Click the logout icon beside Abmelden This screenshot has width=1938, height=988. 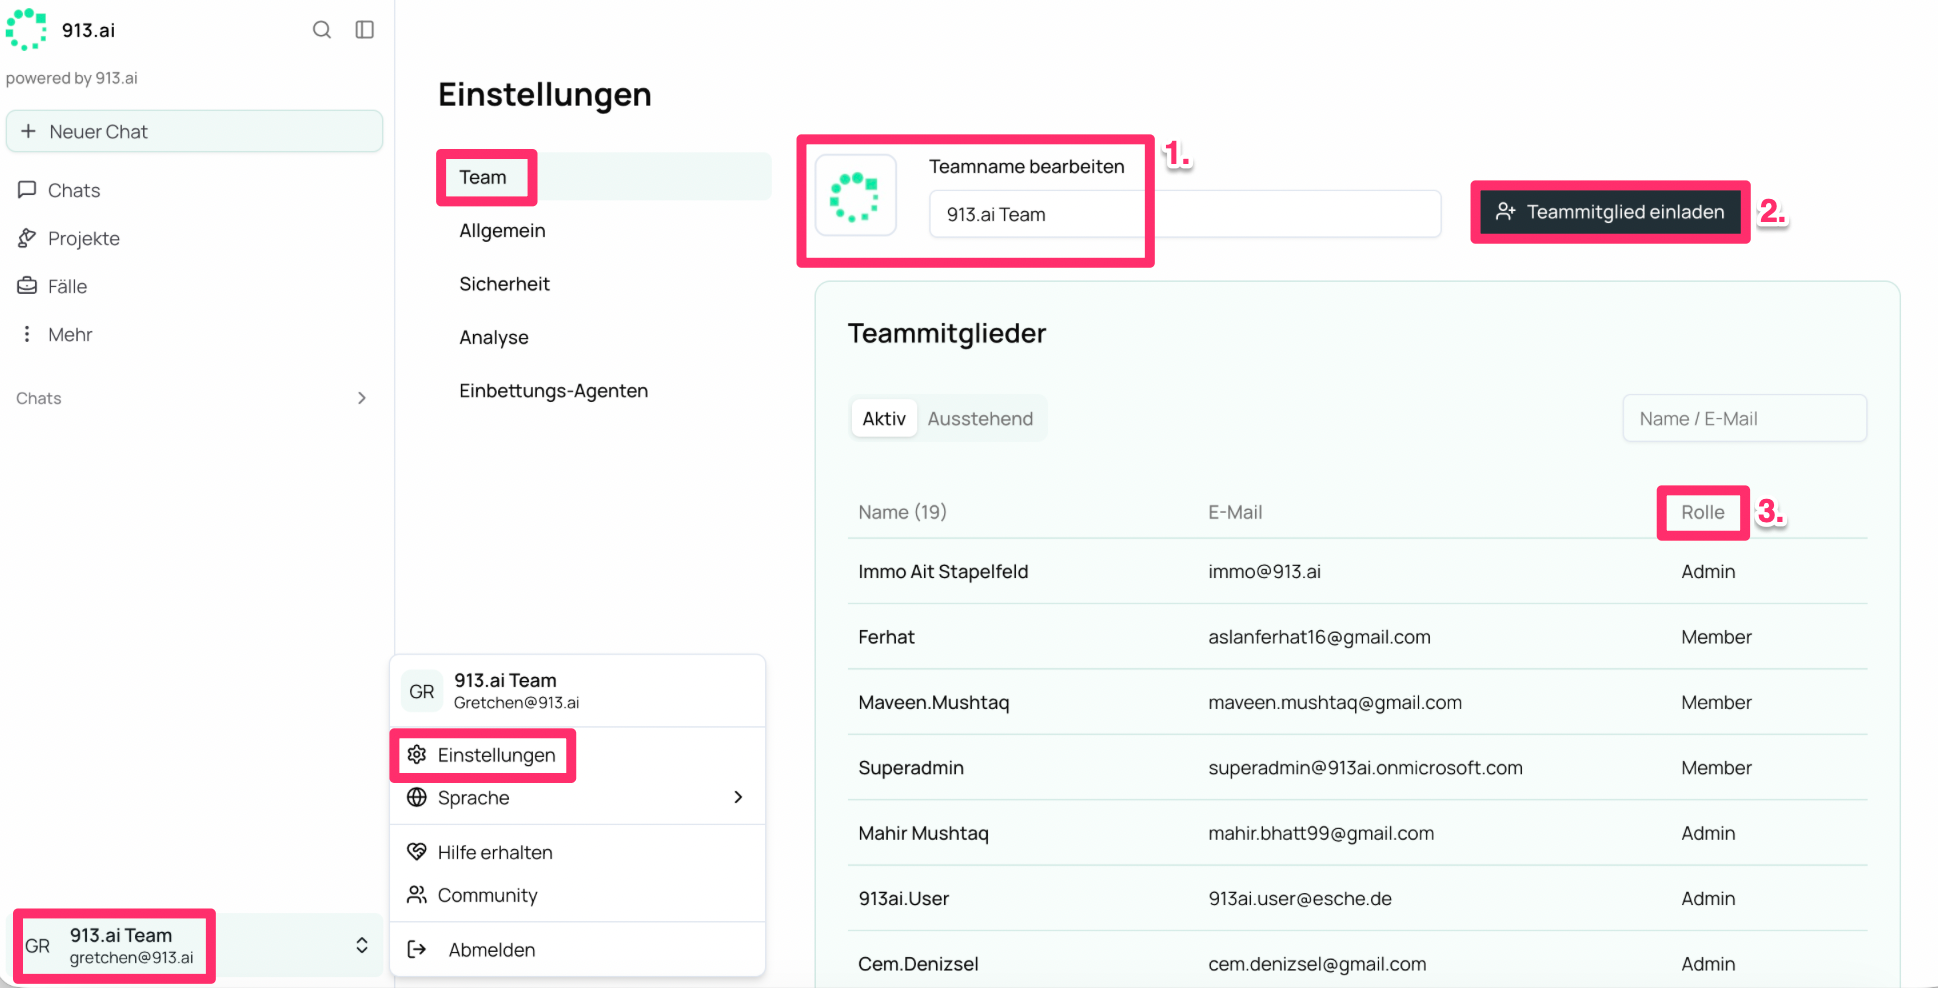point(417,949)
